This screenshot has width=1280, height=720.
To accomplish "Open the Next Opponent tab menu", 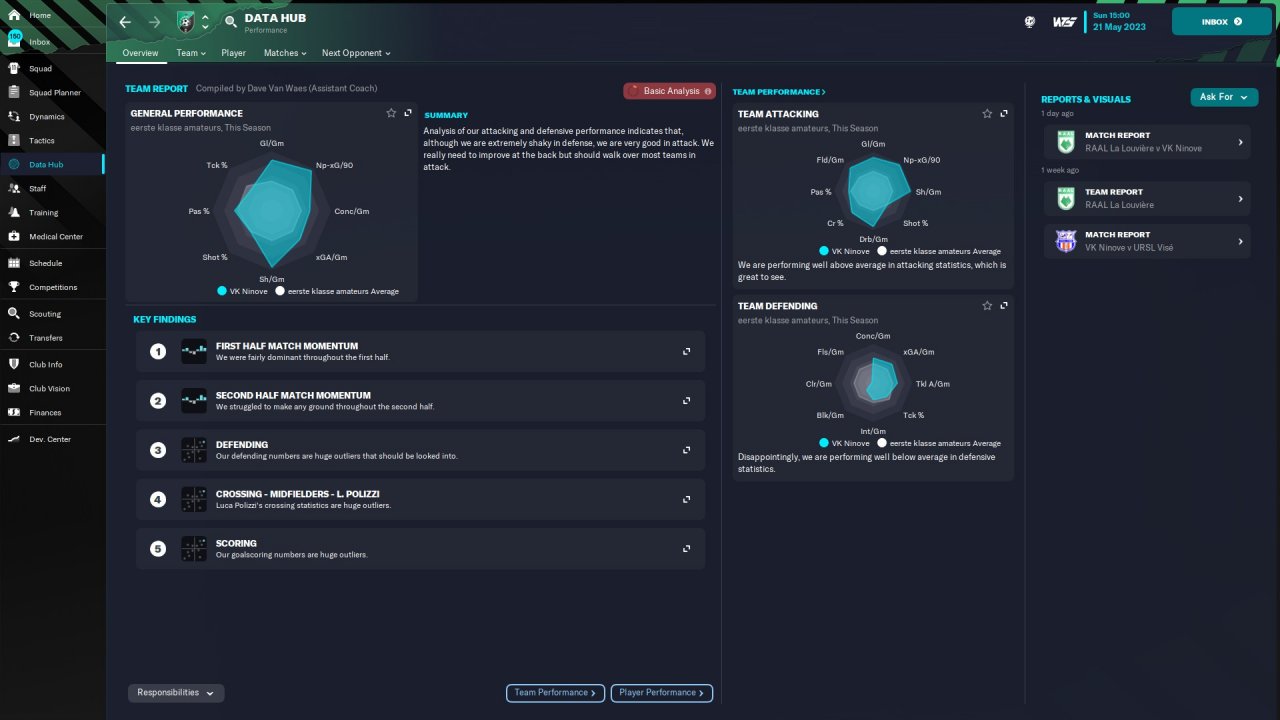I will pyautogui.click(x=356, y=53).
